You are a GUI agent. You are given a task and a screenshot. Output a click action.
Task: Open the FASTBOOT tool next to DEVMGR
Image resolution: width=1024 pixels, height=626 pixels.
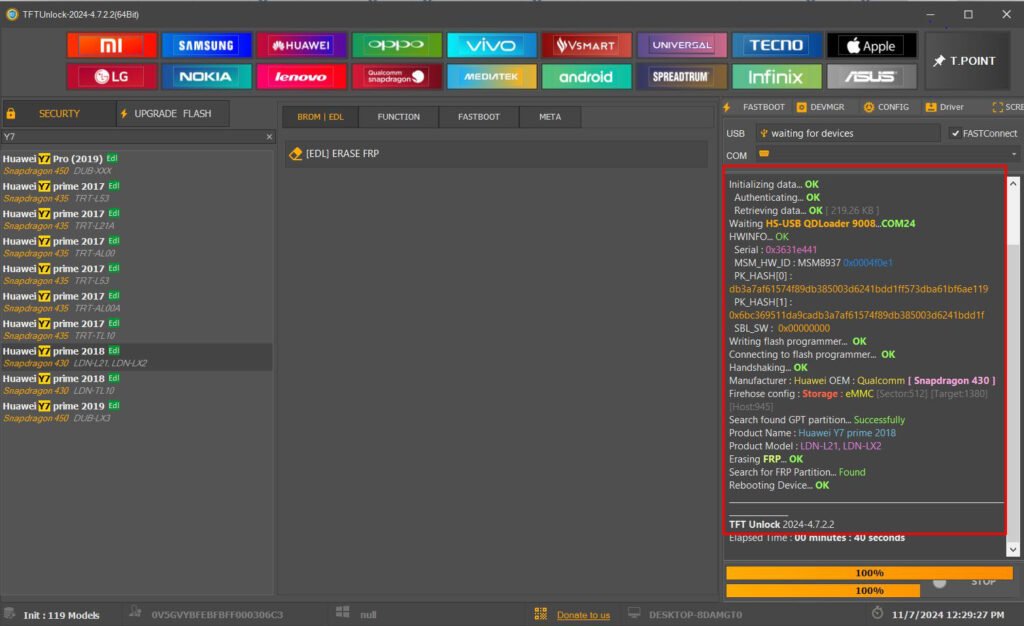click(755, 107)
